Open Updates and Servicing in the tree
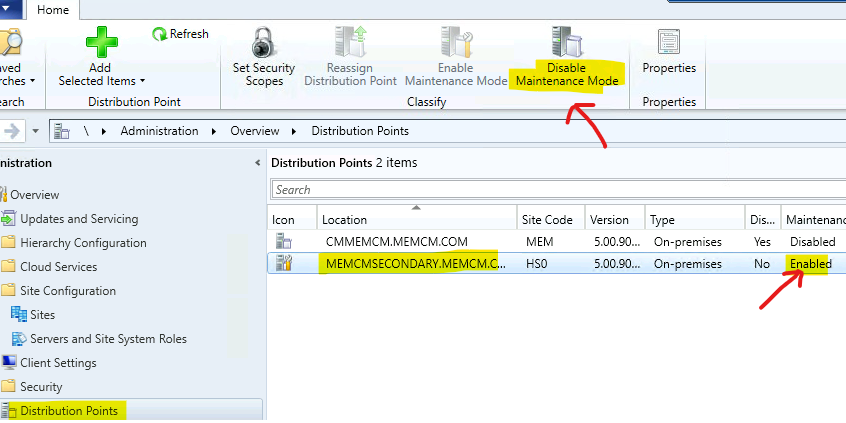Viewport: 846px width, 423px height. click(x=79, y=219)
